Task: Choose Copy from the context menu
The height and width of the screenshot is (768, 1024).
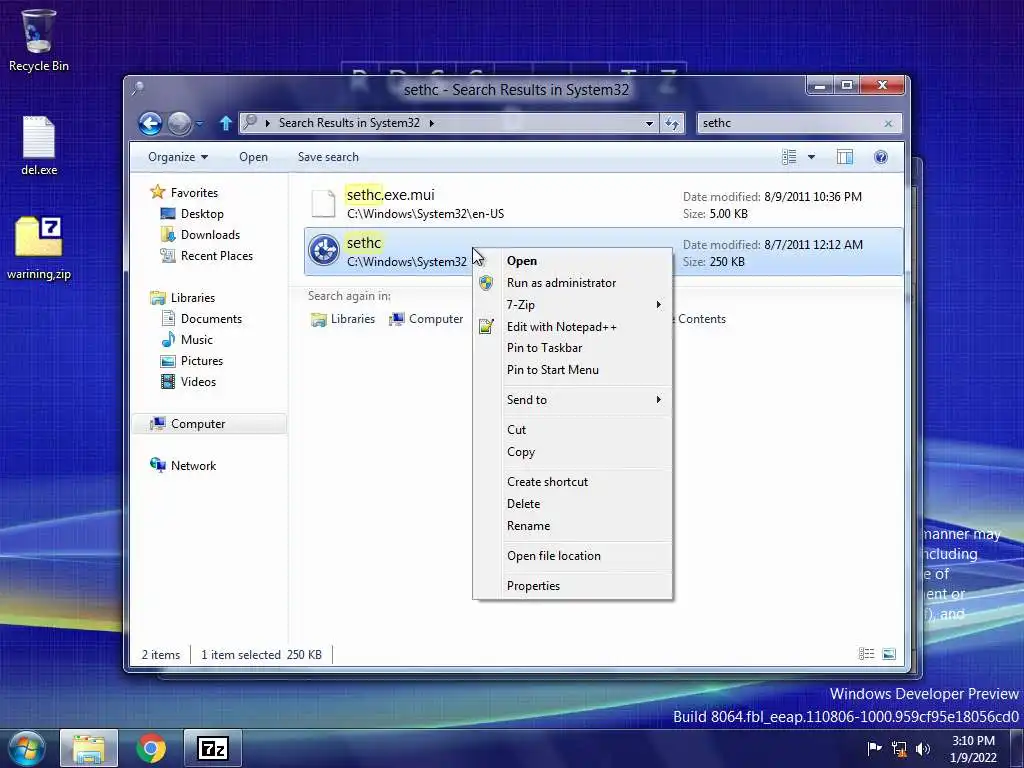Action: tap(573, 452)
